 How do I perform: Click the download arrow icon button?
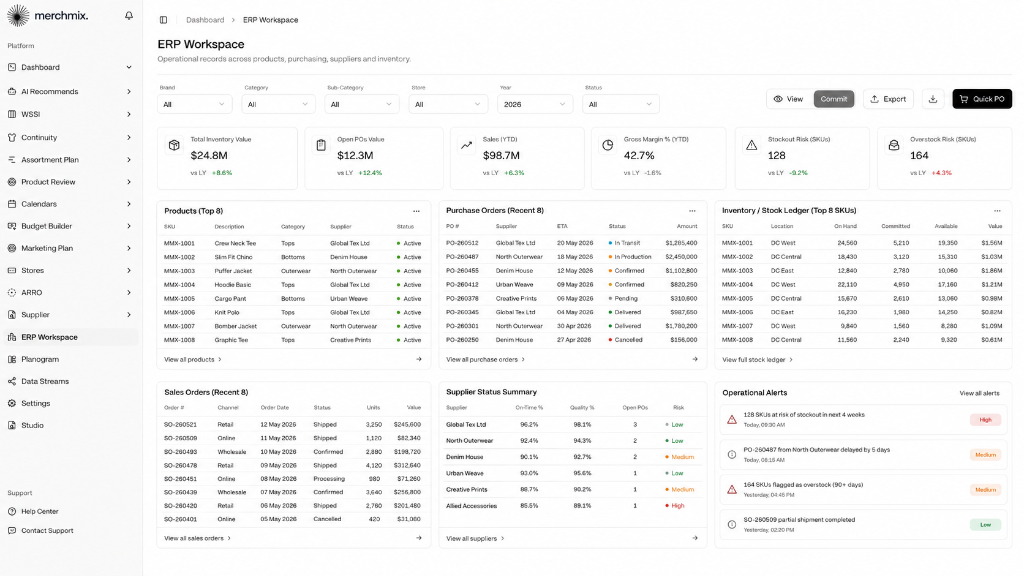click(933, 99)
